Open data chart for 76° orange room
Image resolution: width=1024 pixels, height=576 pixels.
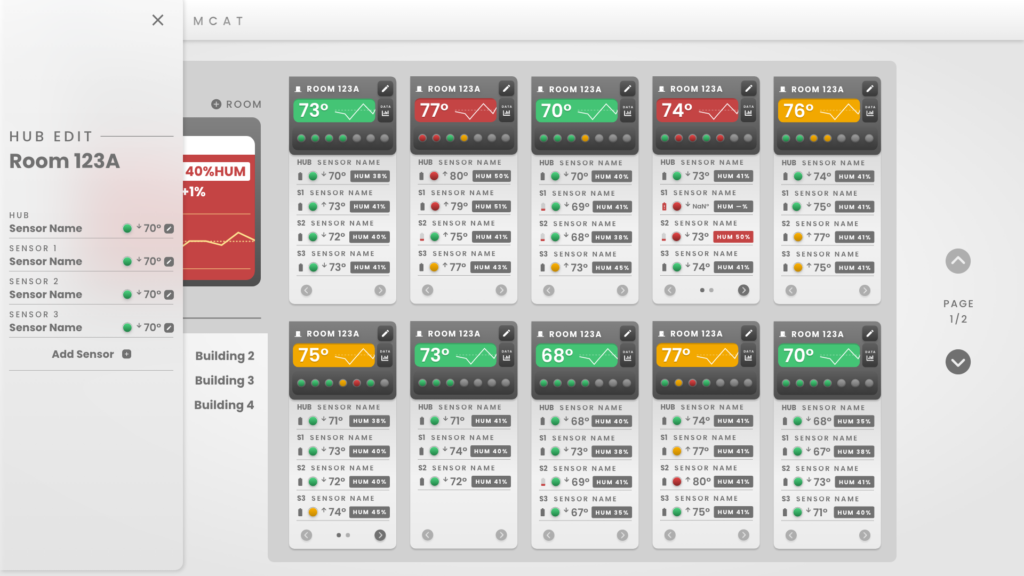(x=870, y=111)
